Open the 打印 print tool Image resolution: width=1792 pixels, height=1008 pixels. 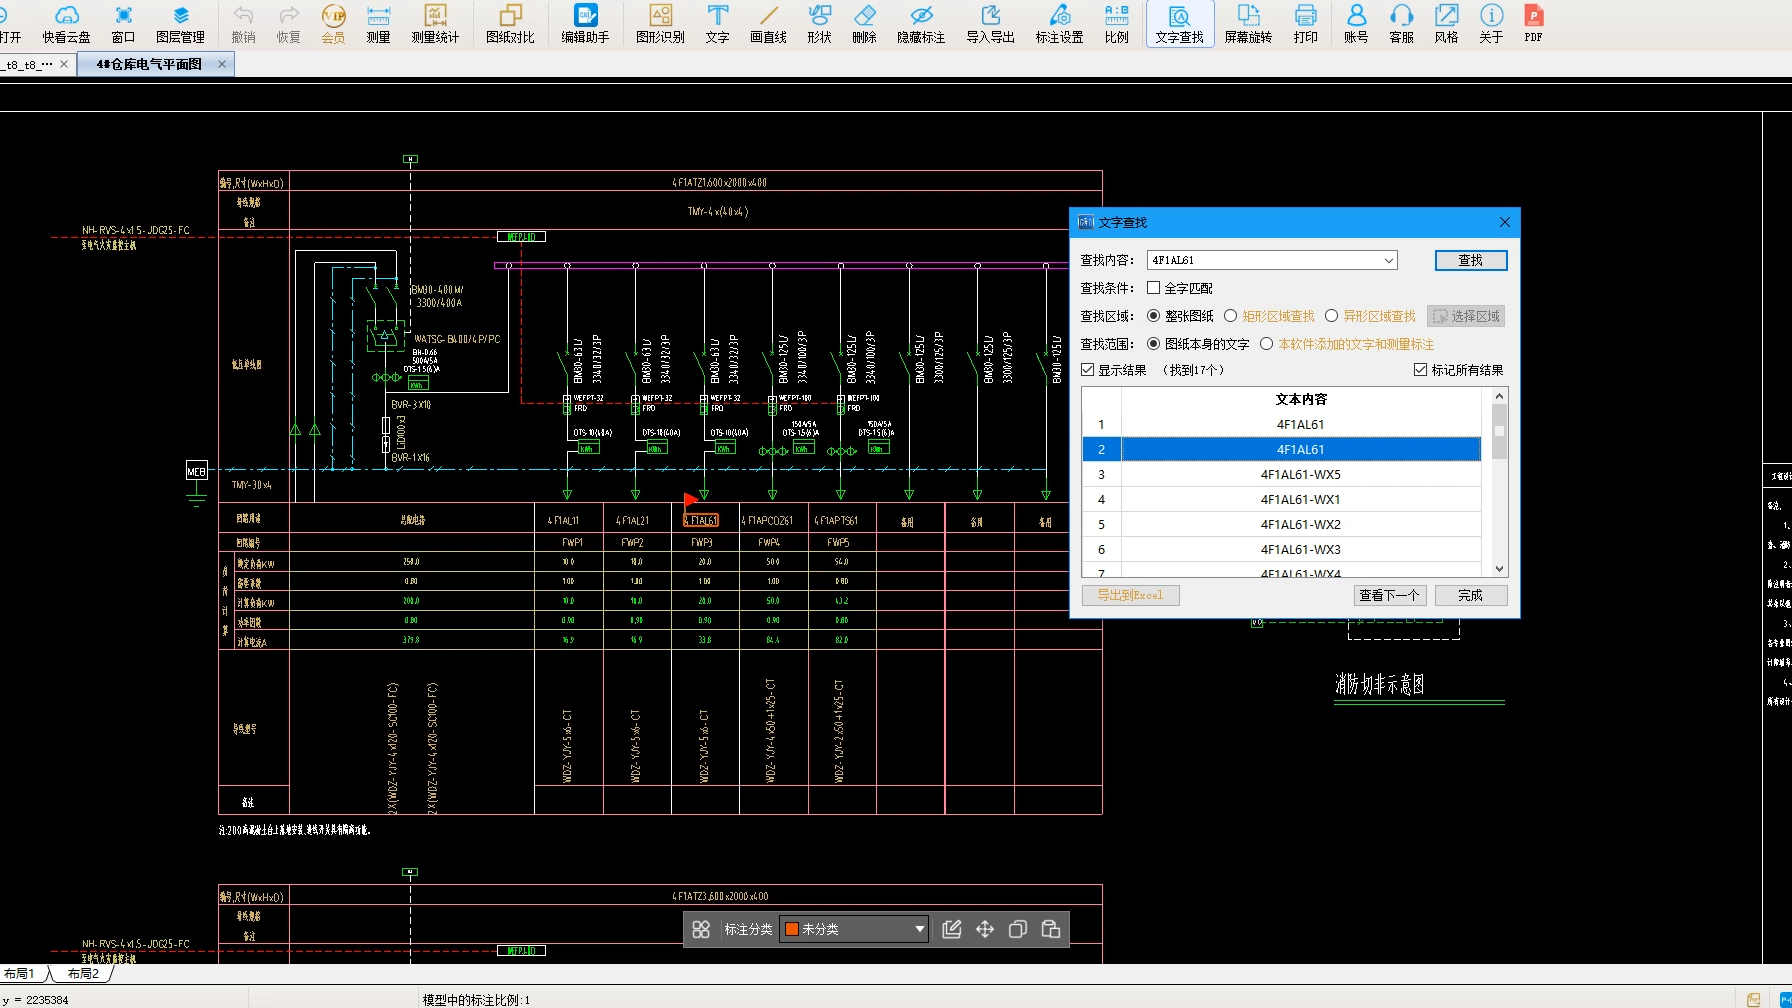1305,24
